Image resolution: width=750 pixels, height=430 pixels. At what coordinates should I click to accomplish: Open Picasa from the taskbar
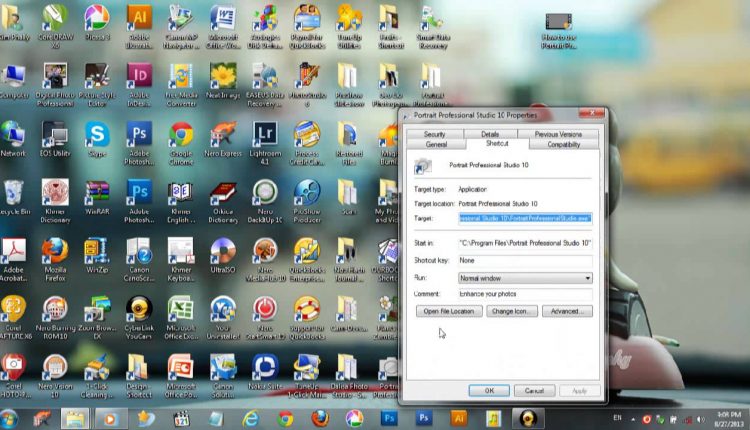point(354,419)
